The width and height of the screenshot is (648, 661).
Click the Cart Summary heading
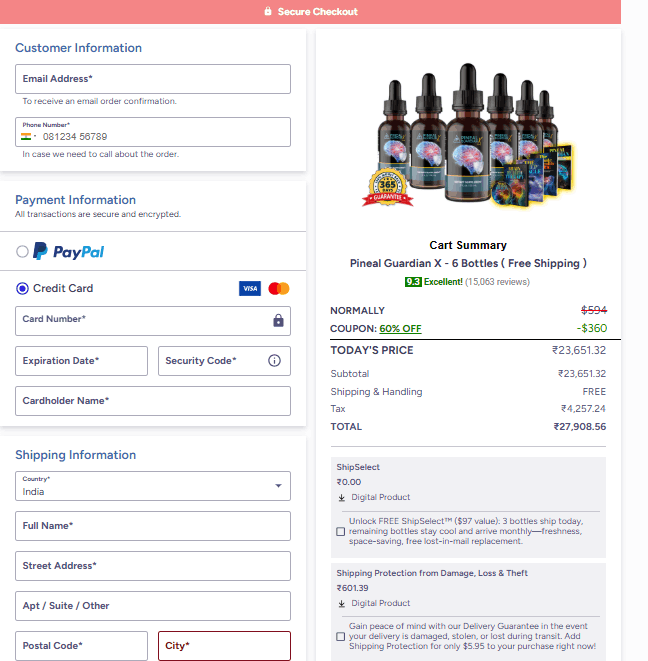coord(468,245)
